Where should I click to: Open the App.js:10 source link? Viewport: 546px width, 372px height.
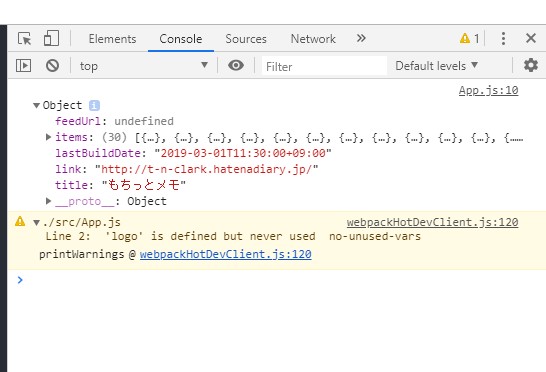pyautogui.click(x=489, y=90)
